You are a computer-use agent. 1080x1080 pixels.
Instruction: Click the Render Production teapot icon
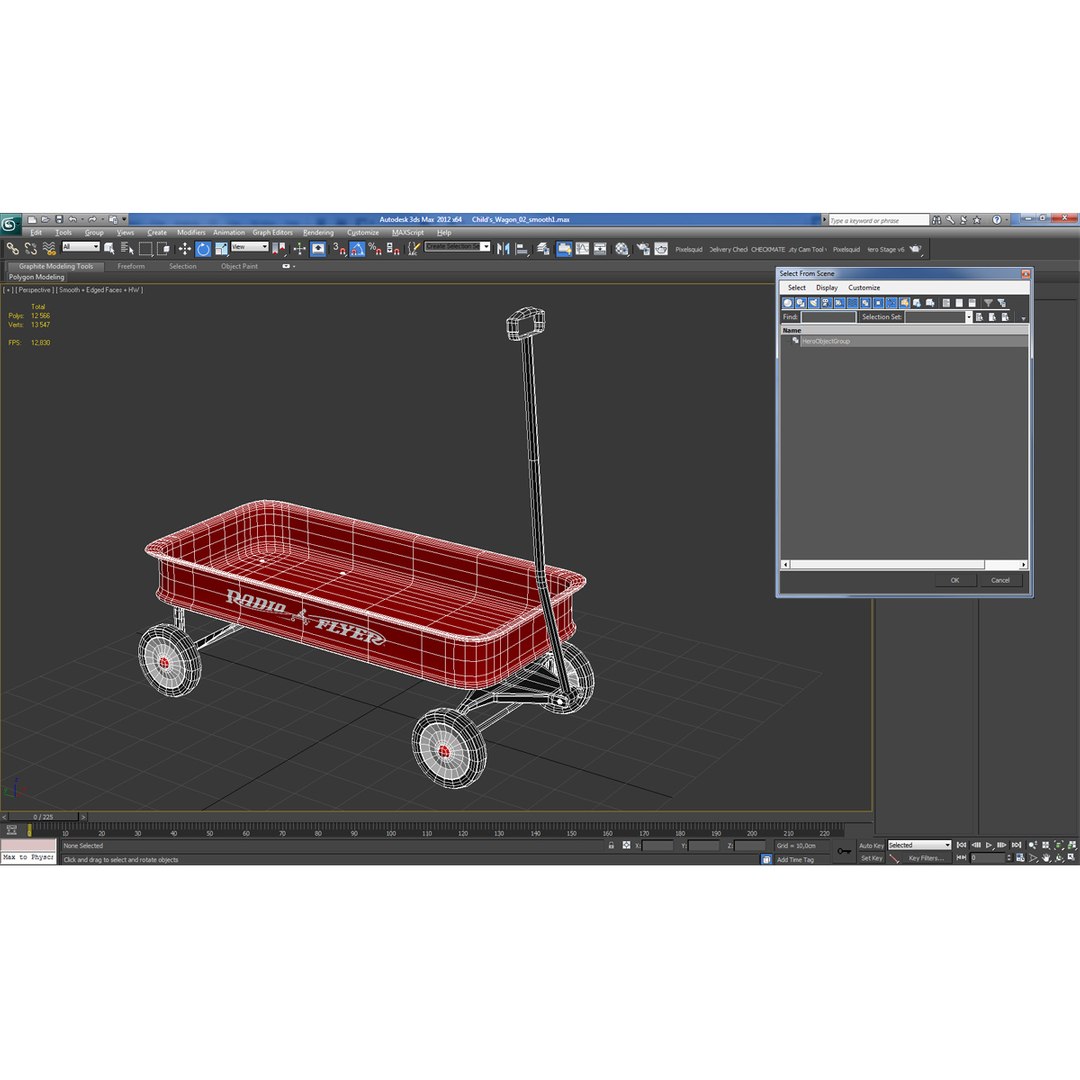(915, 249)
